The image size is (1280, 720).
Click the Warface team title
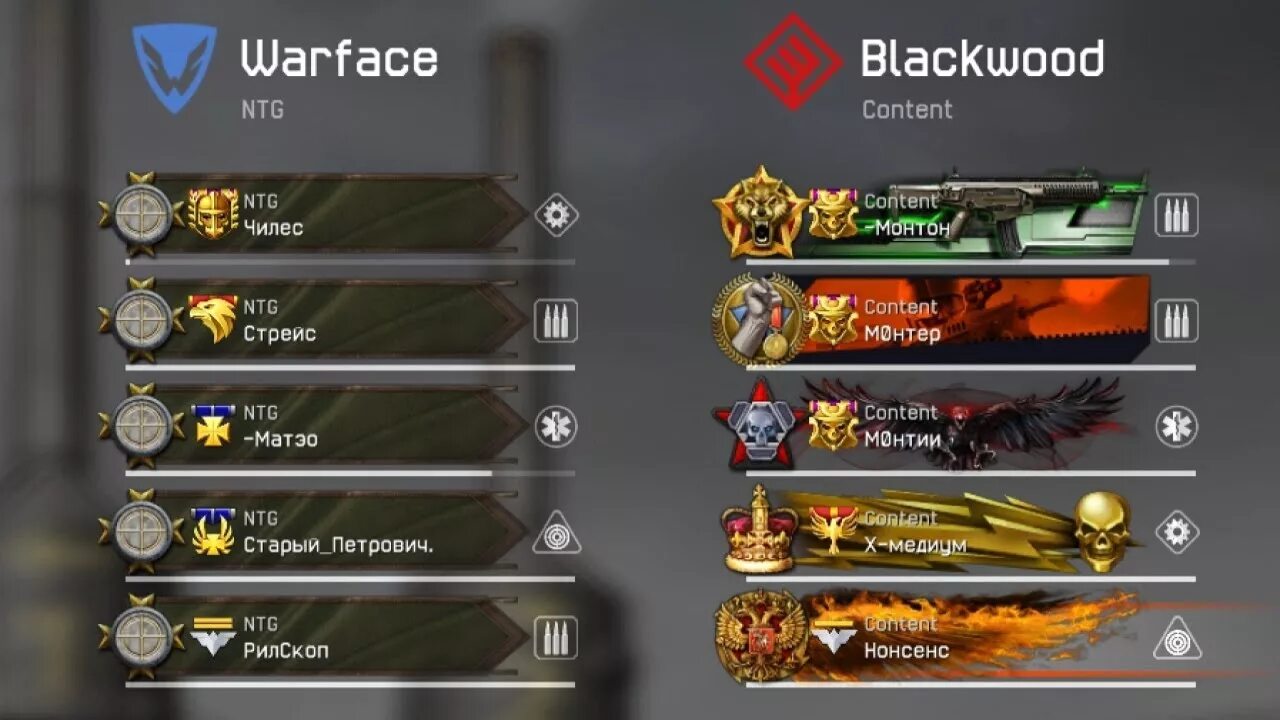[x=339, y=59]
